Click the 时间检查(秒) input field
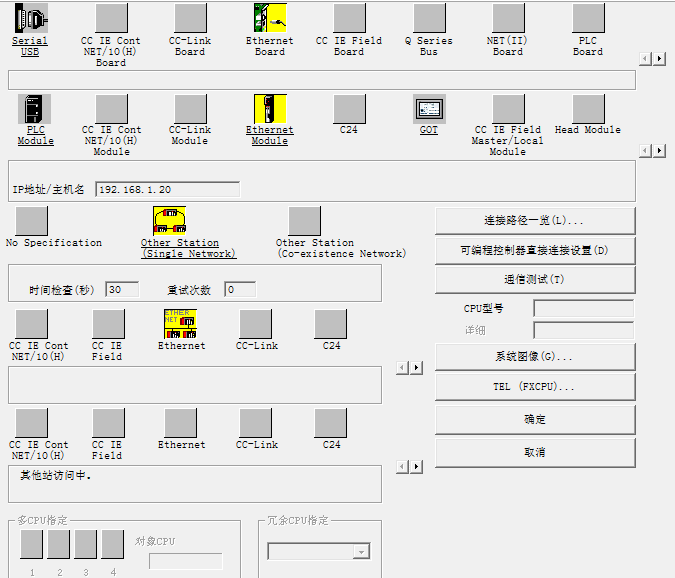 (122, 290)
